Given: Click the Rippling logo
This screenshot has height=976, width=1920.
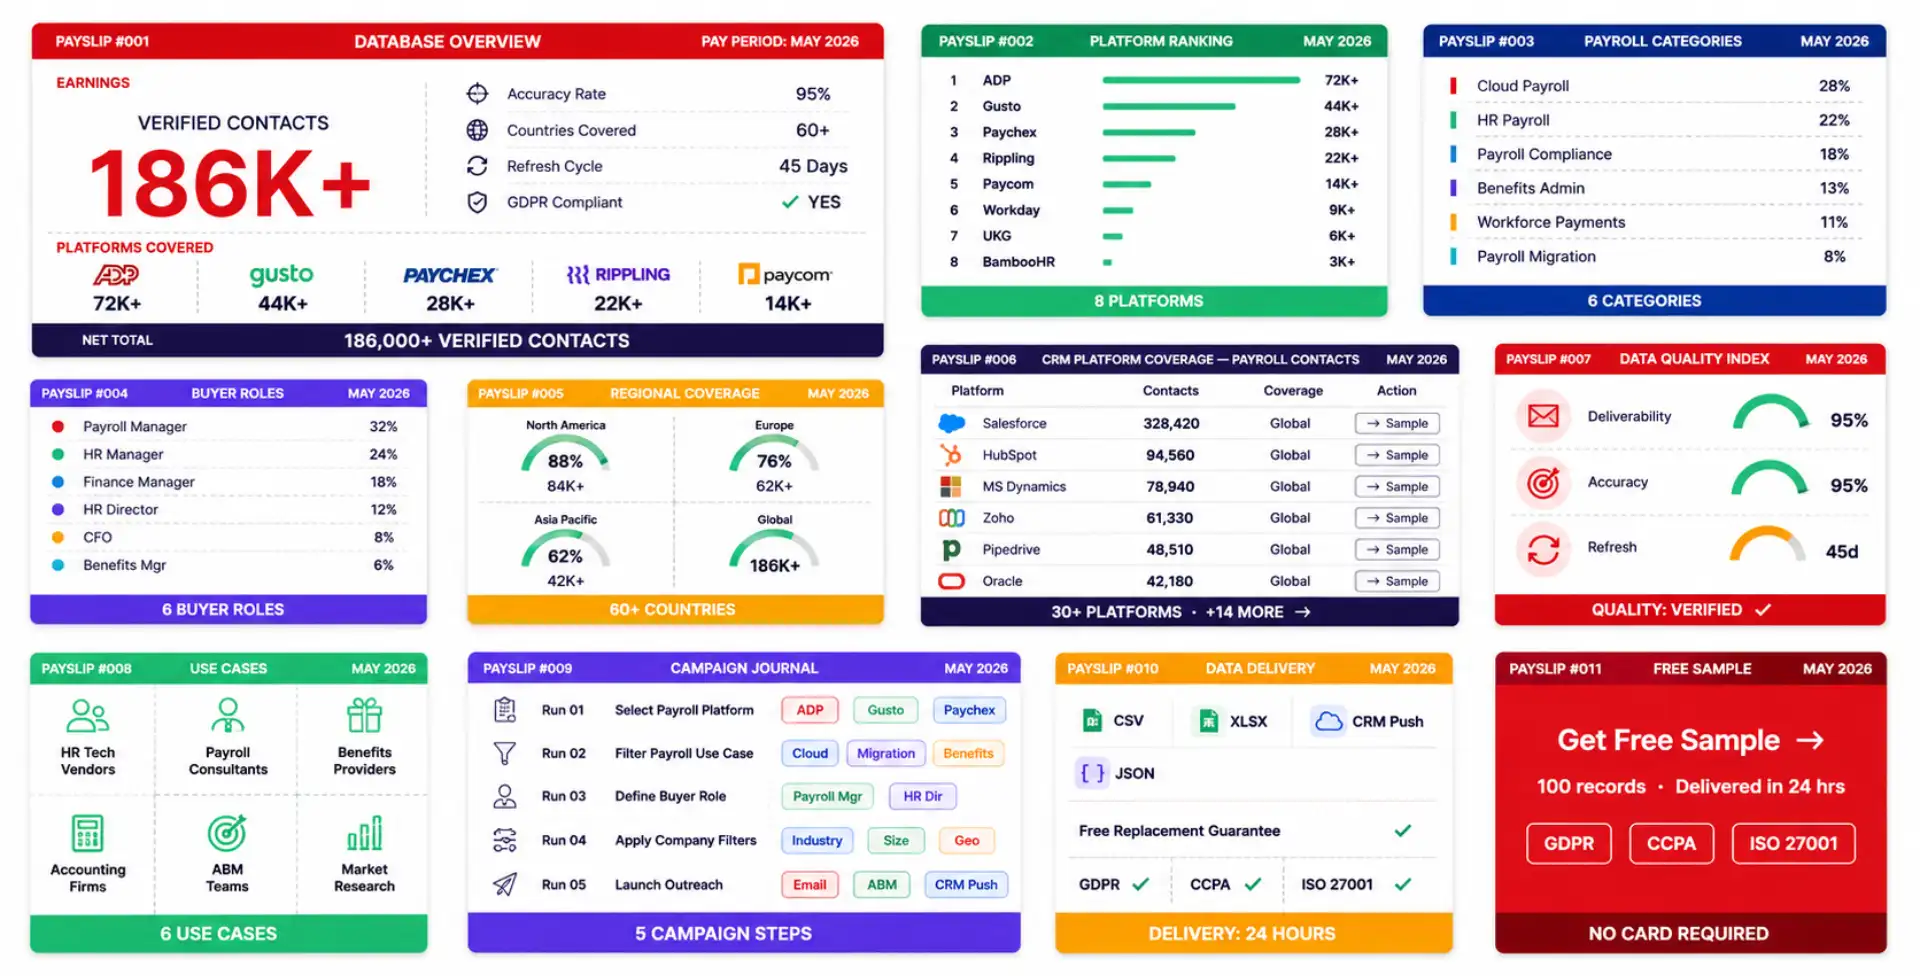Looking at the screenshot, I should 618,275.
